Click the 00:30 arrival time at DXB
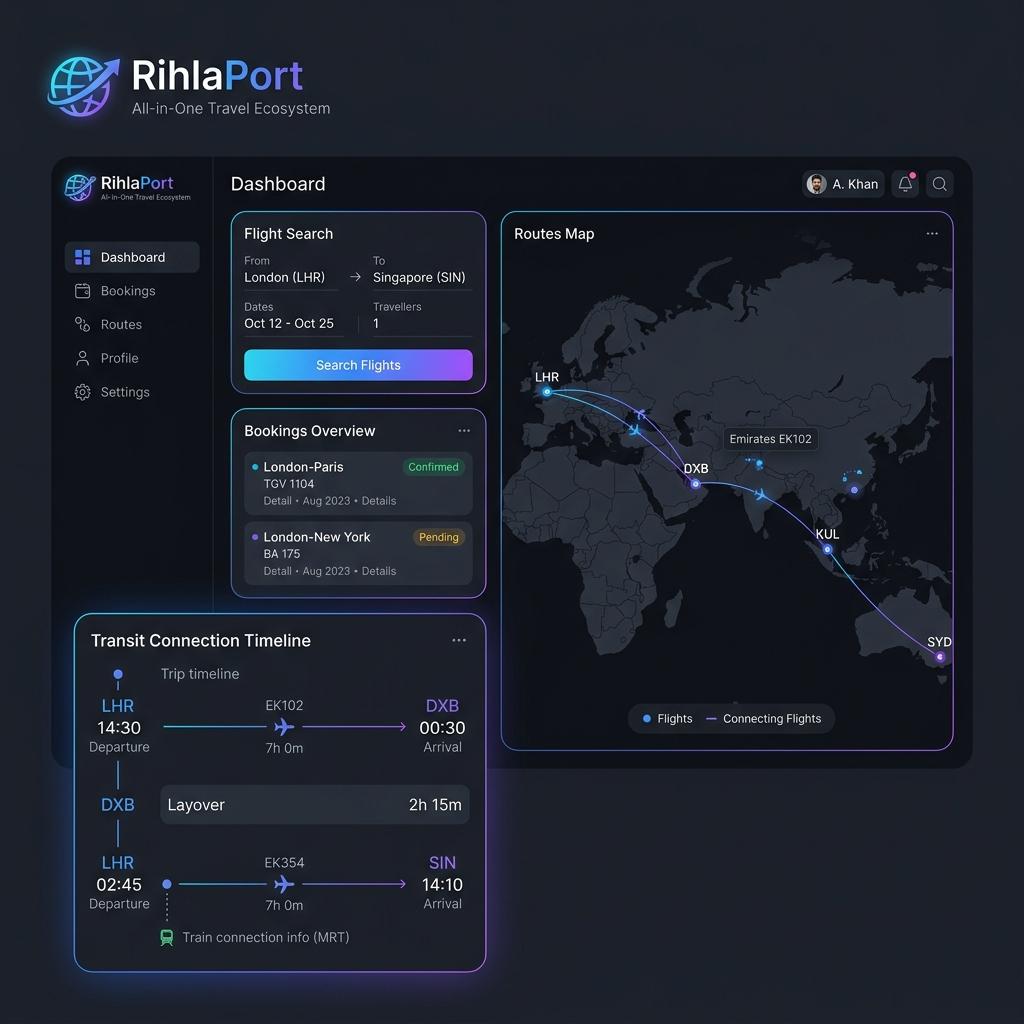The height and width of the screenshot is (1024, 1024). point(442,728)
